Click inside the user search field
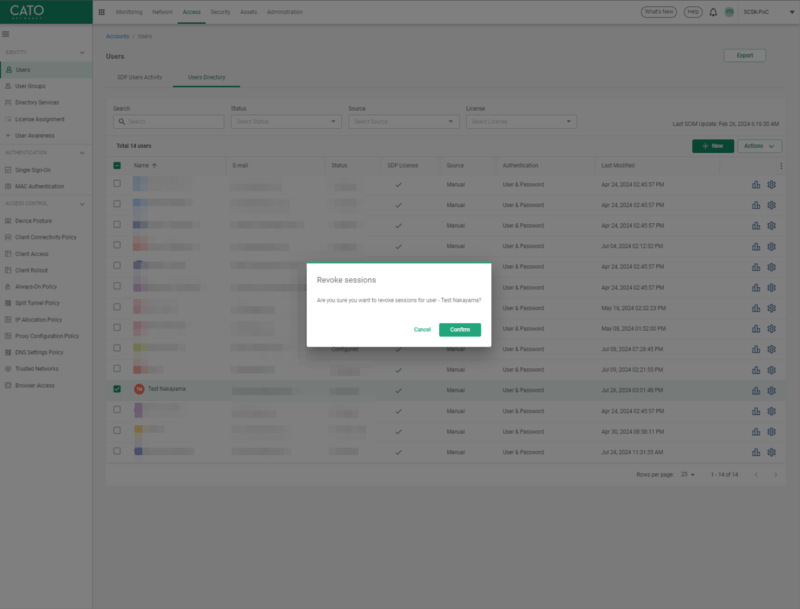Image resolution: width=800 pixels, height=609 pixels. [x=168, y=121]
